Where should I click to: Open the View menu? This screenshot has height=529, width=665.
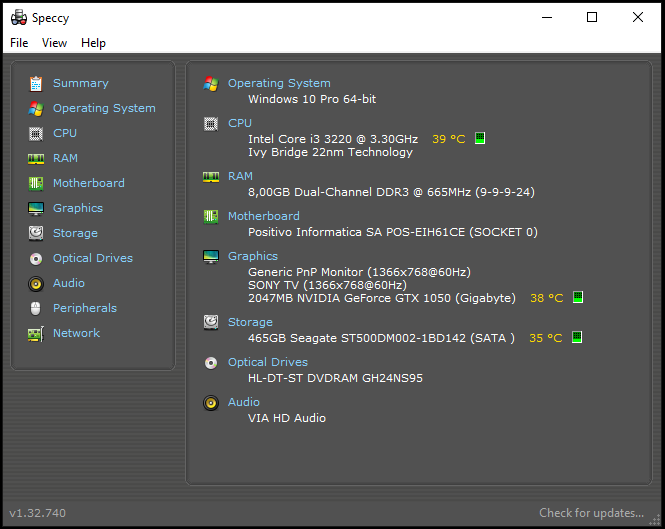54,43
